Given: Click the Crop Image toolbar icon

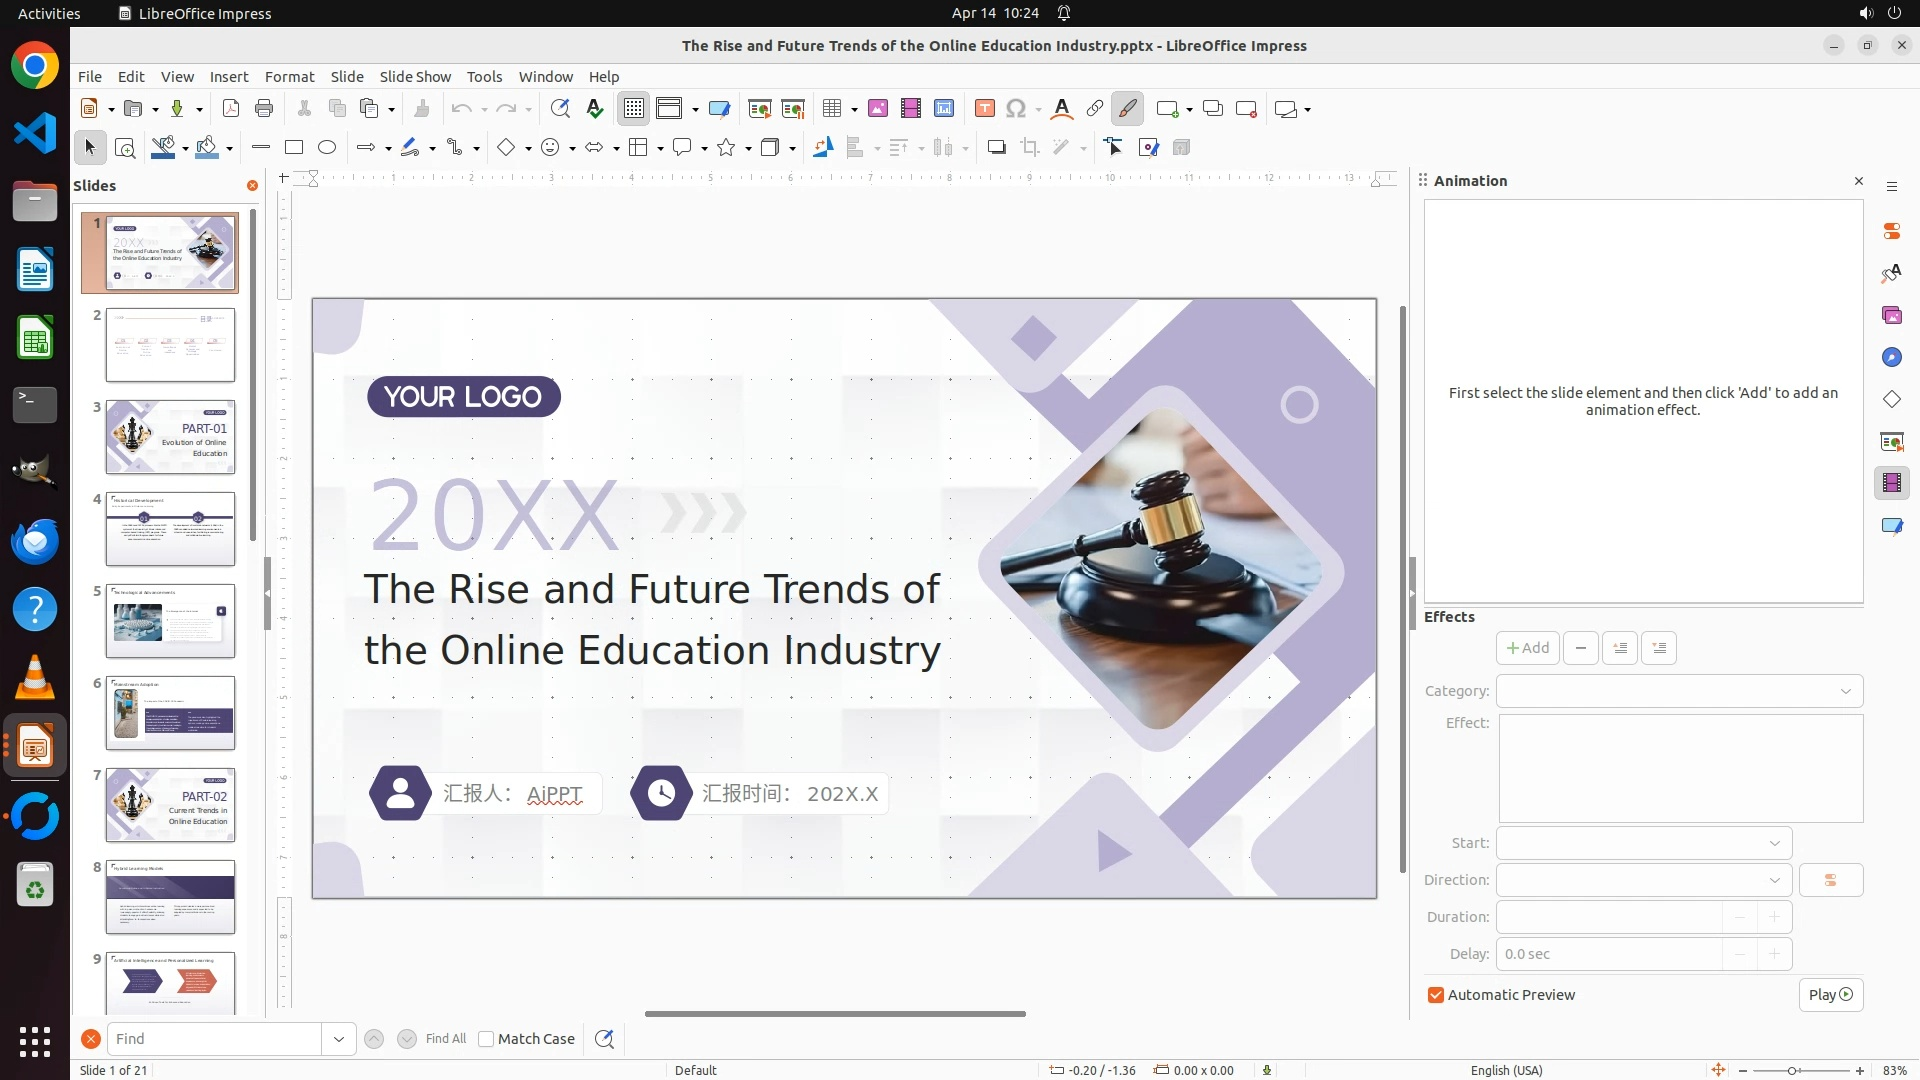Looking at the screenshot, I should click(1030, 148).
